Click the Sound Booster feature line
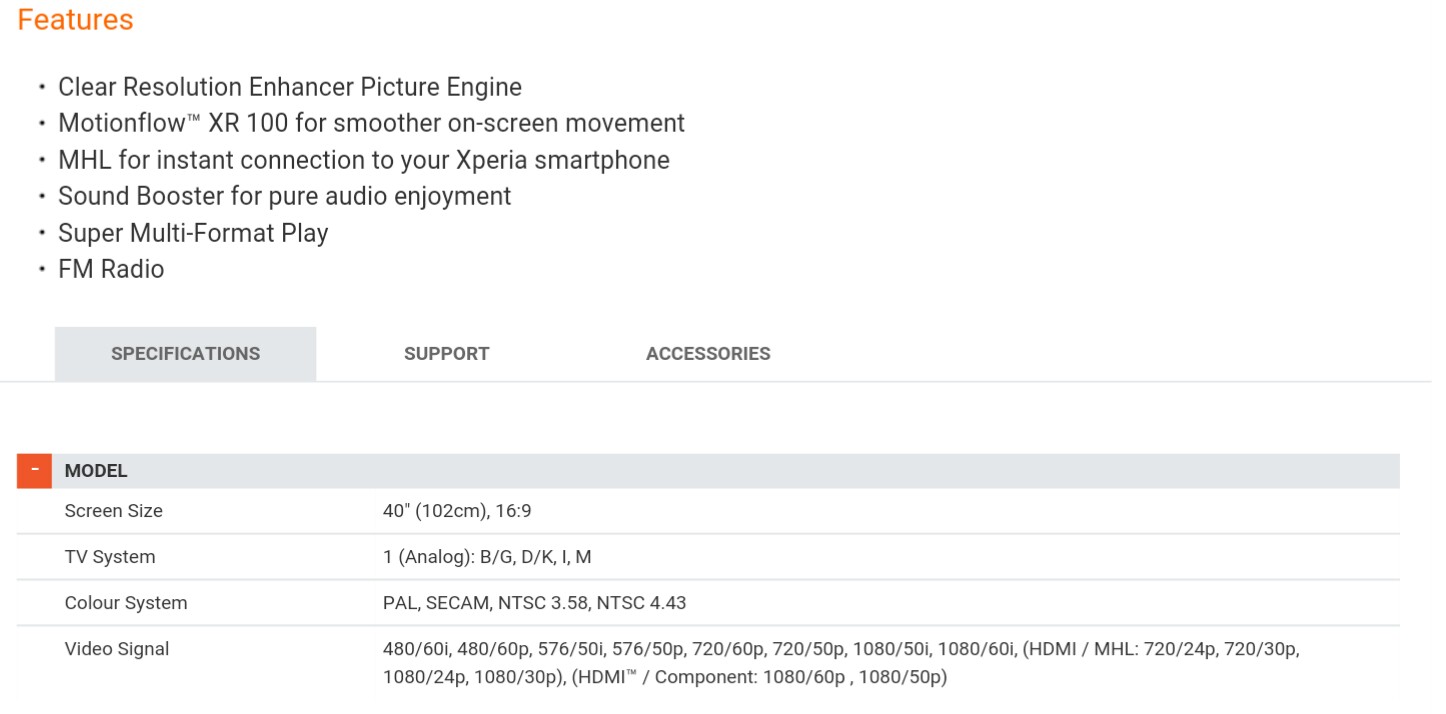Screen dimensions: 1446x714 pos(285,196)
